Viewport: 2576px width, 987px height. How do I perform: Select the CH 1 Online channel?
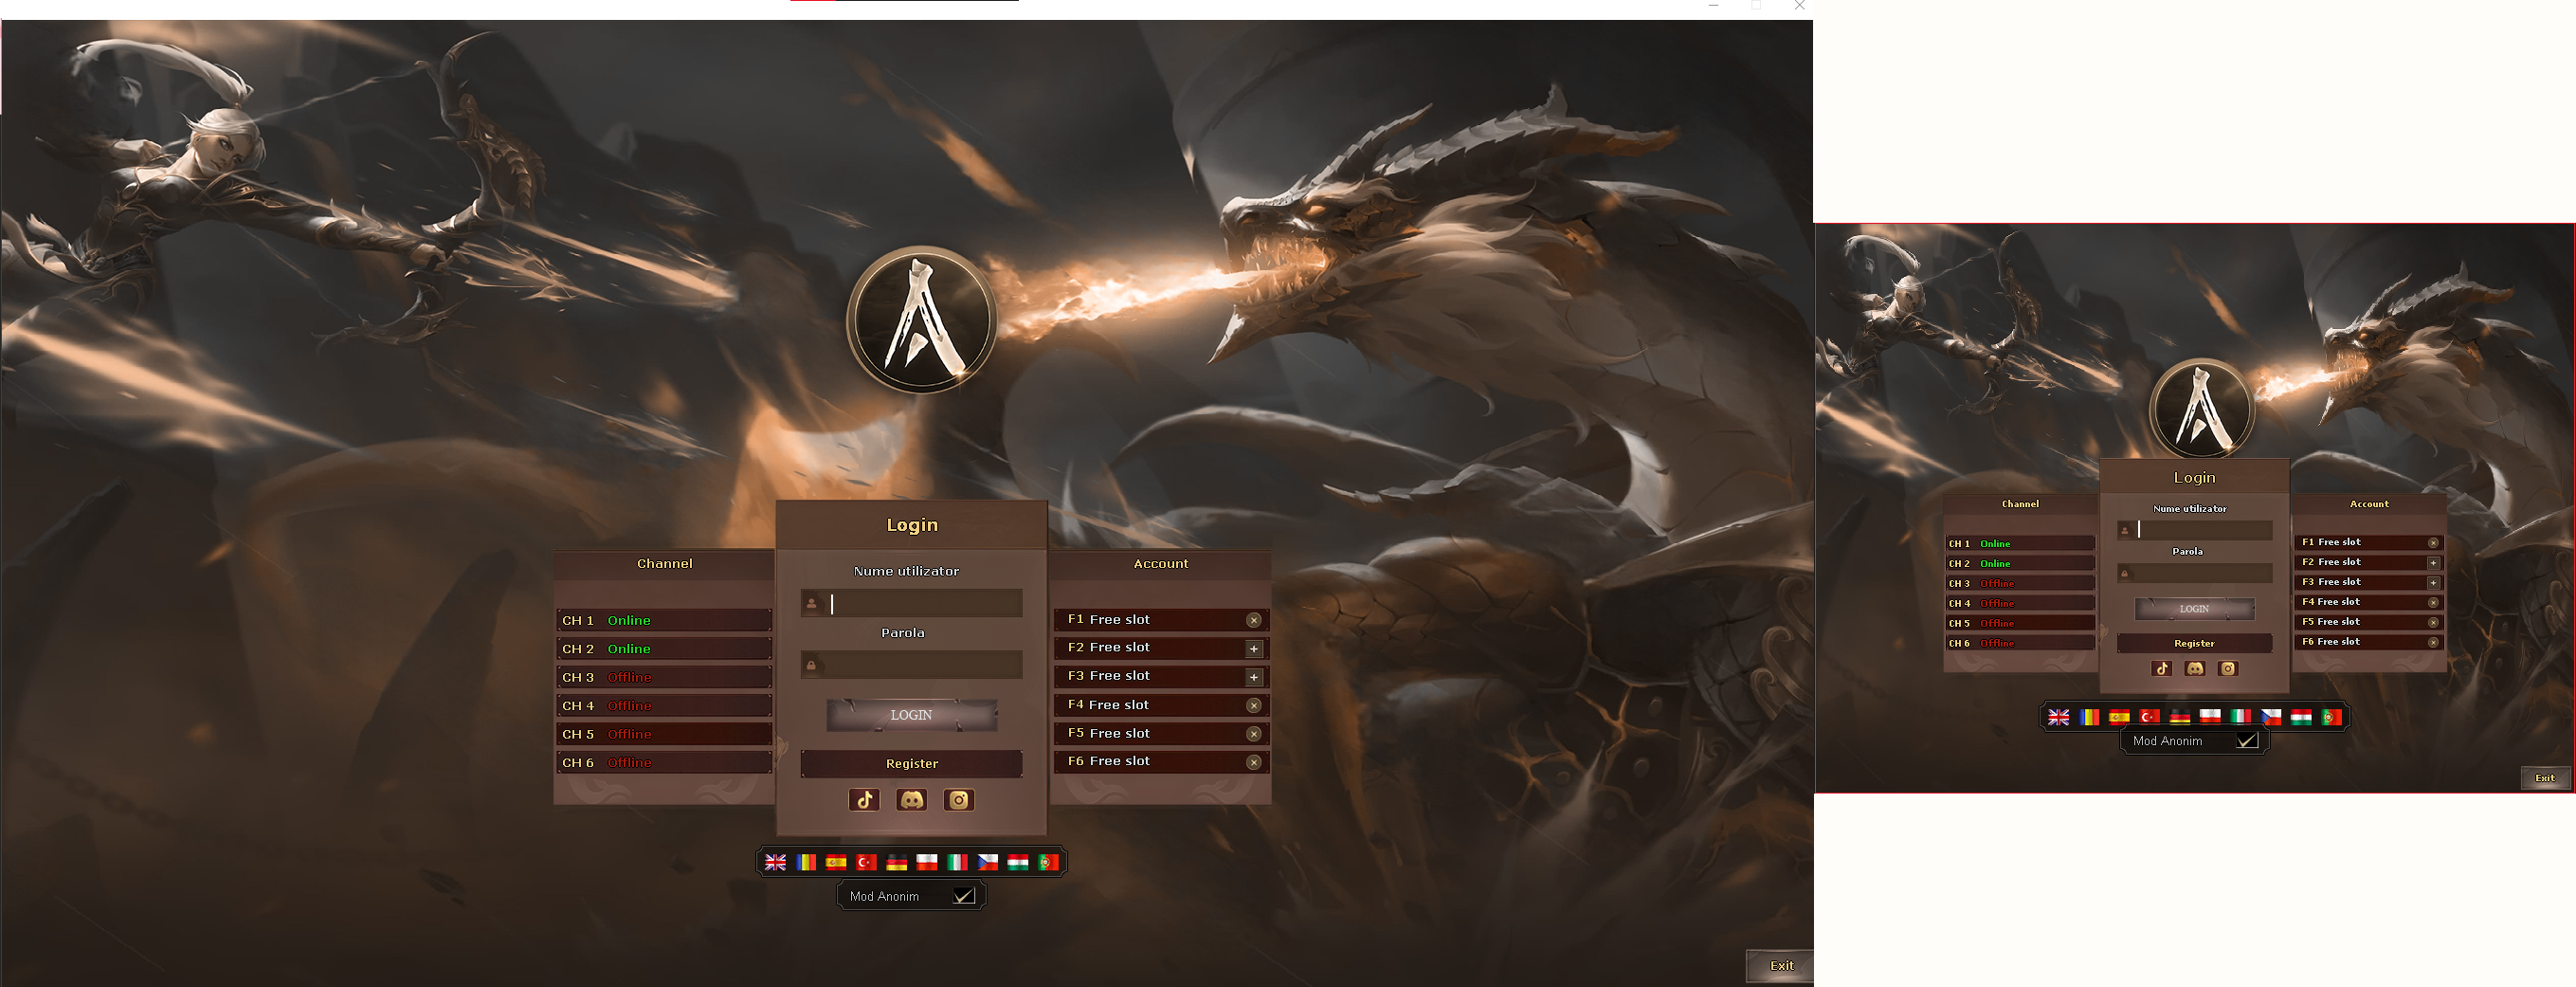click(663, 620)
